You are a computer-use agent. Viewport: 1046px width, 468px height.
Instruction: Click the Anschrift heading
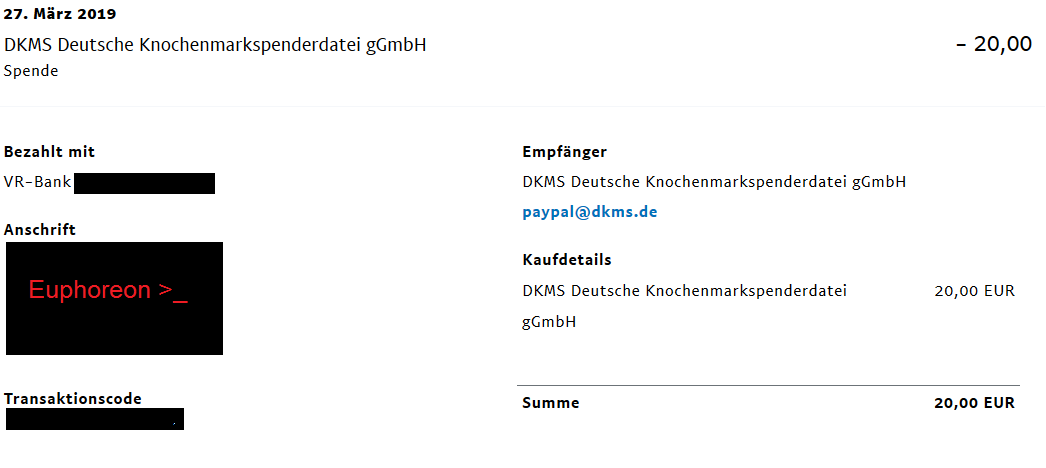39,230
